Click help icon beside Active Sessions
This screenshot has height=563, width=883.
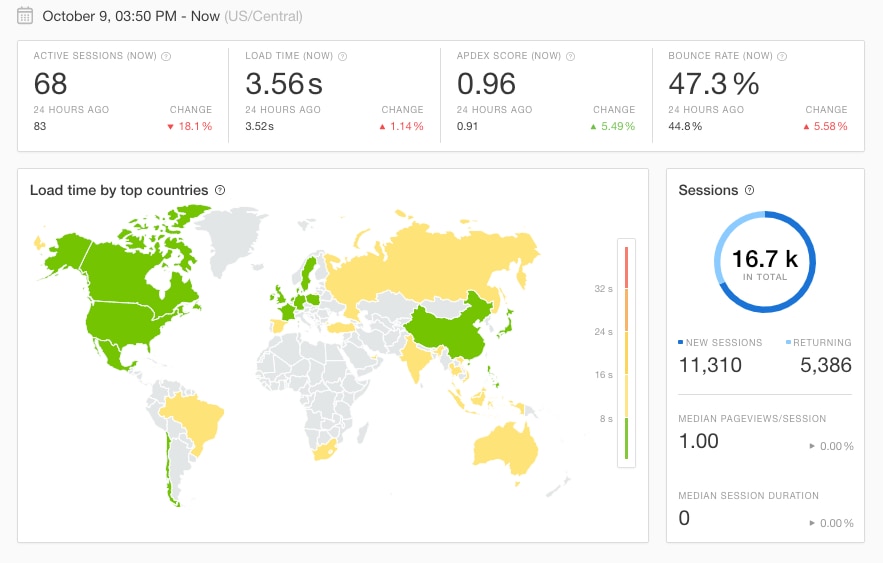click(166, 56)
